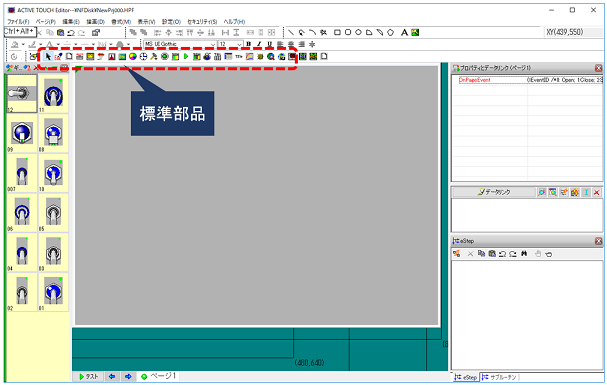Select the text A tool

pos(404,33)
